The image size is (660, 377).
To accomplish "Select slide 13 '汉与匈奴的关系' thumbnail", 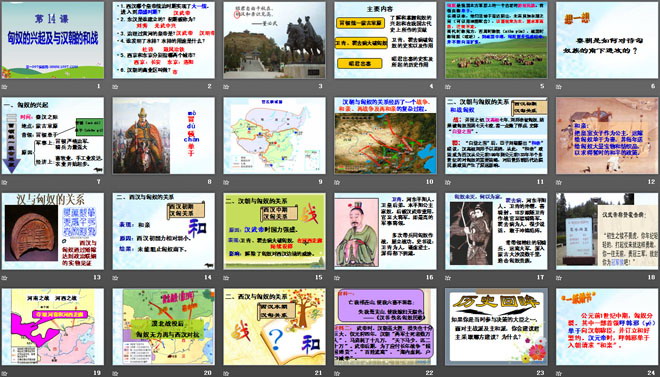I will tap(53, 231).
